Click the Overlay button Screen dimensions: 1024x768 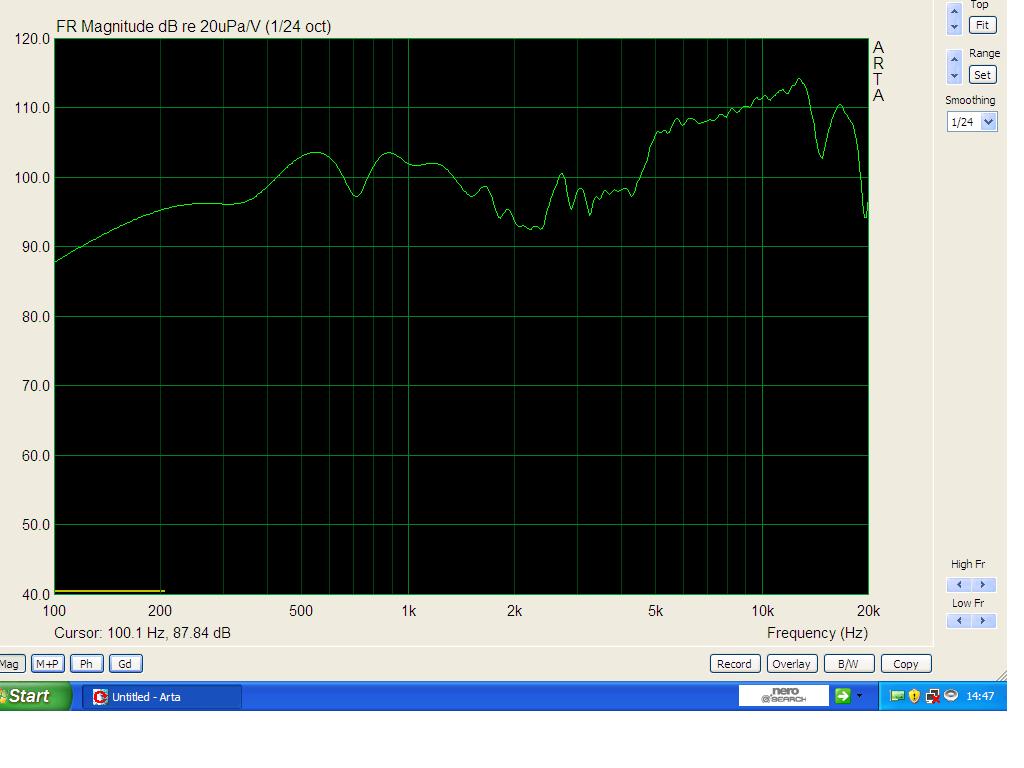(x=792, y=664)
